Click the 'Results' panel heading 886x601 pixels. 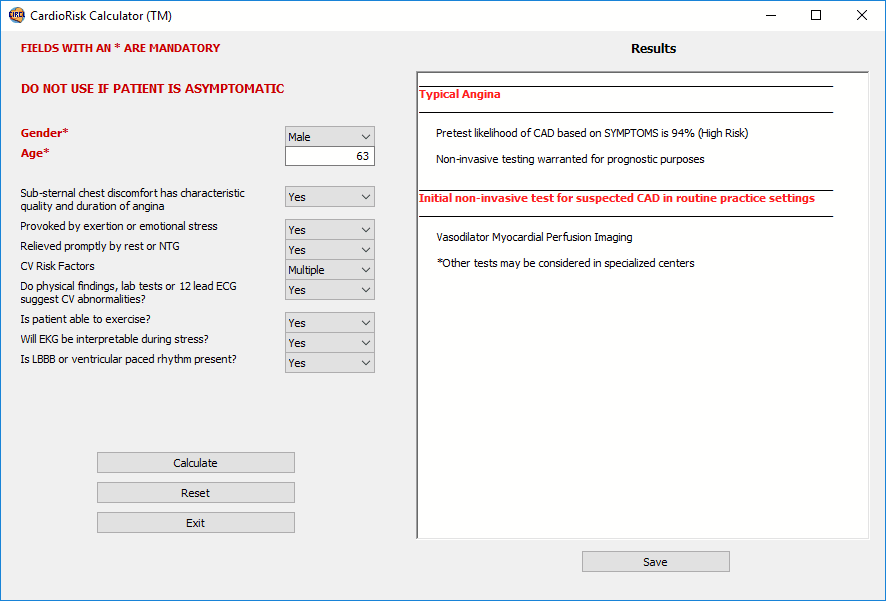[653, 49]
